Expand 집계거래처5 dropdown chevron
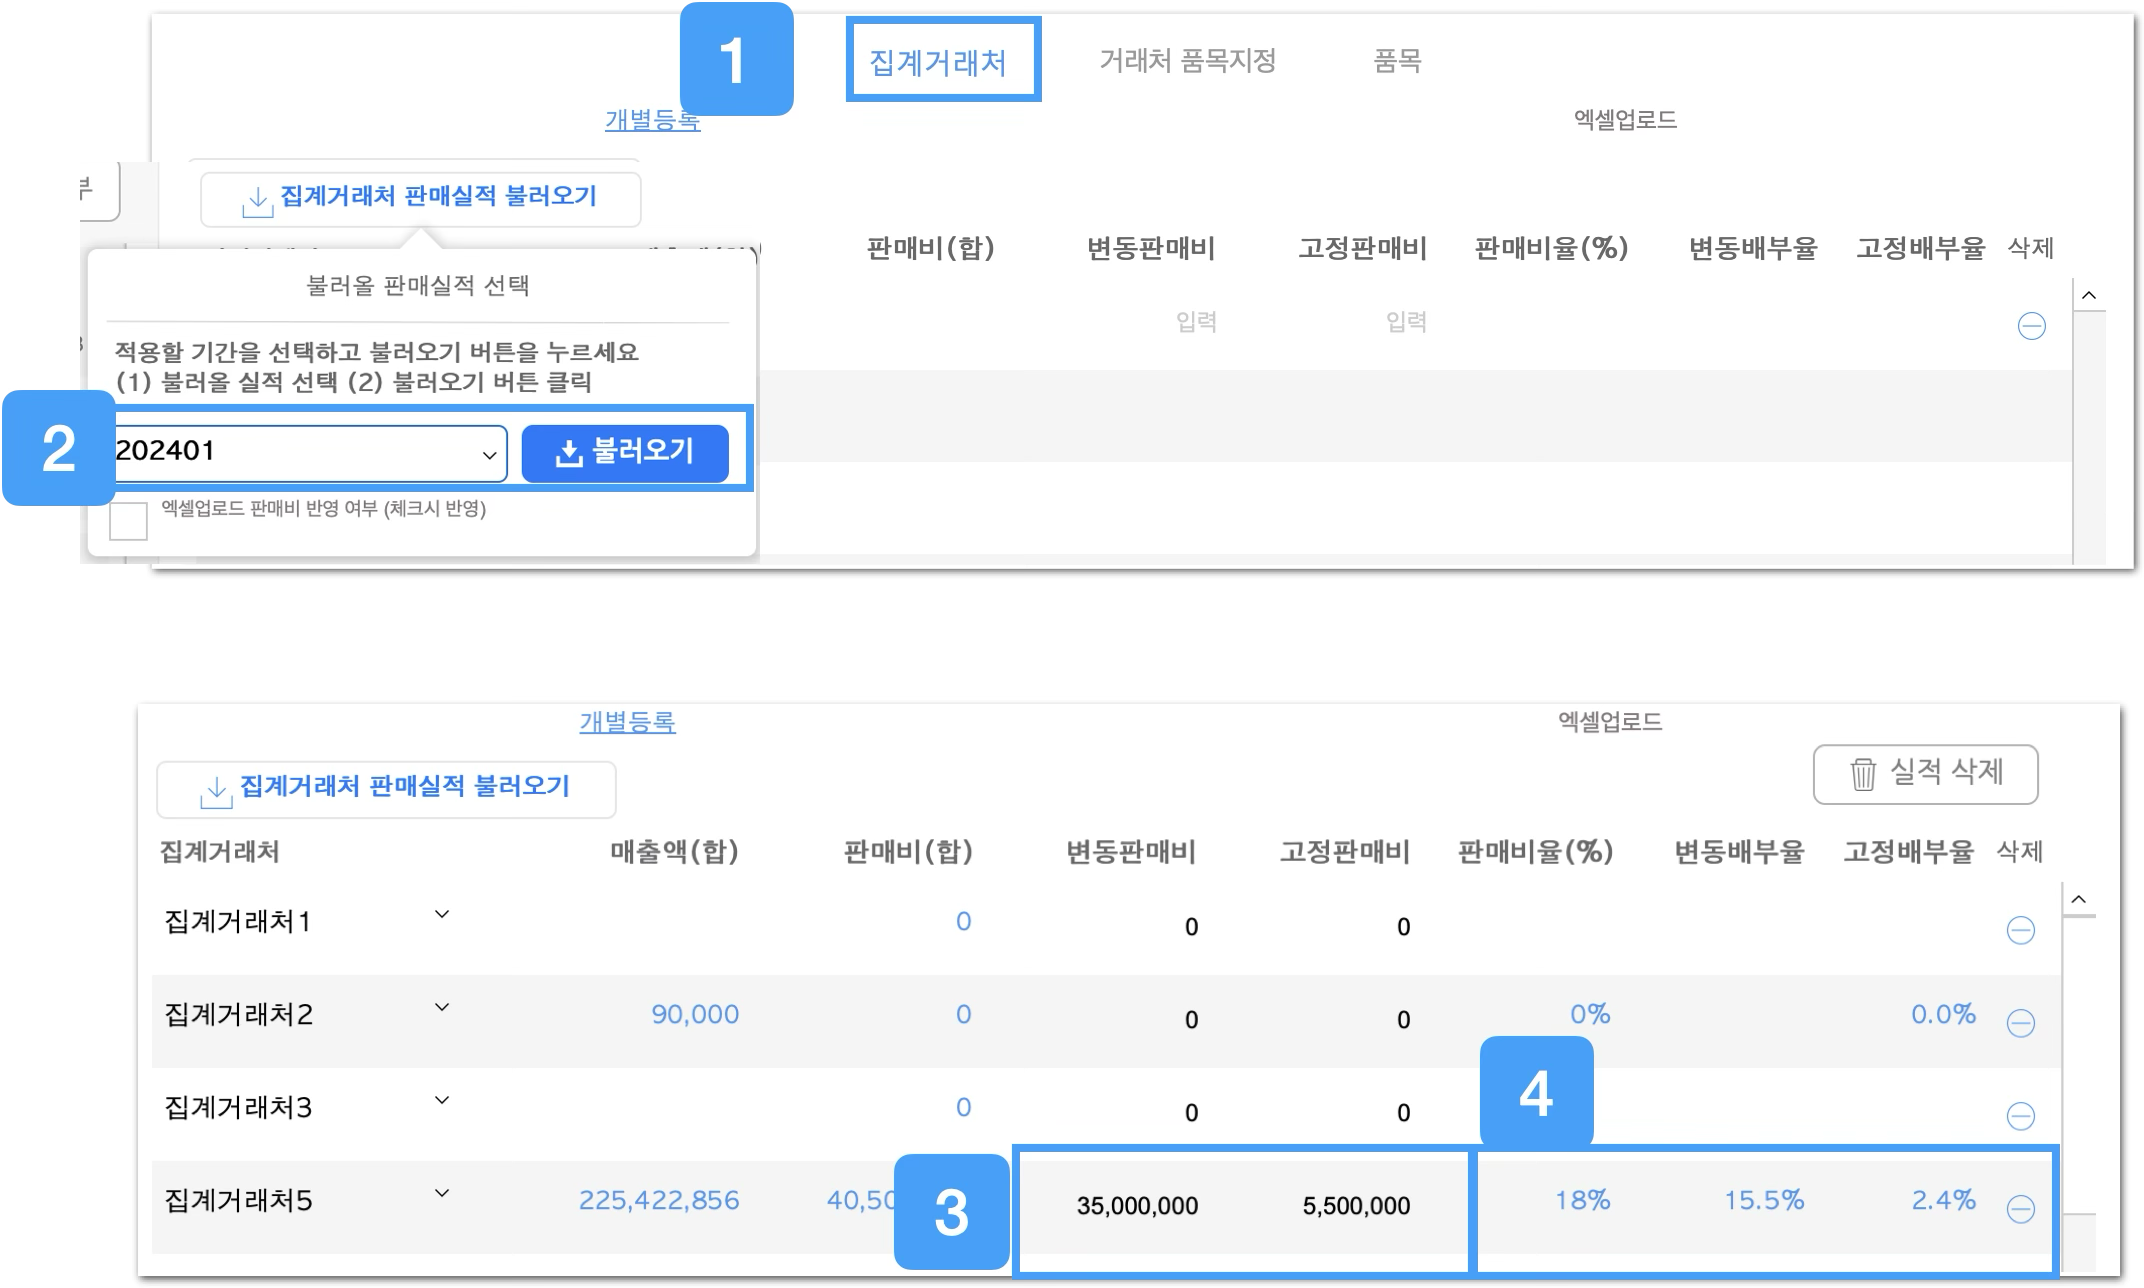Screen dimensions: 2144x1288 pos(441,1193)
